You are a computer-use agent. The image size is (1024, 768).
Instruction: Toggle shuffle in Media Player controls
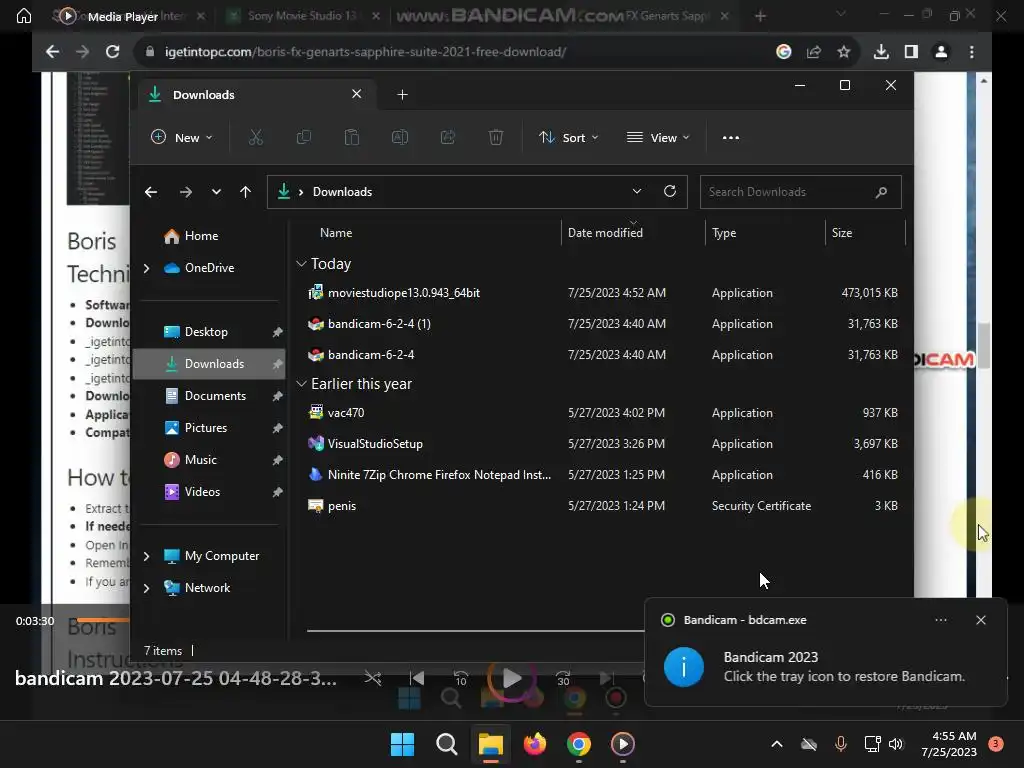[x=373, y=678]
